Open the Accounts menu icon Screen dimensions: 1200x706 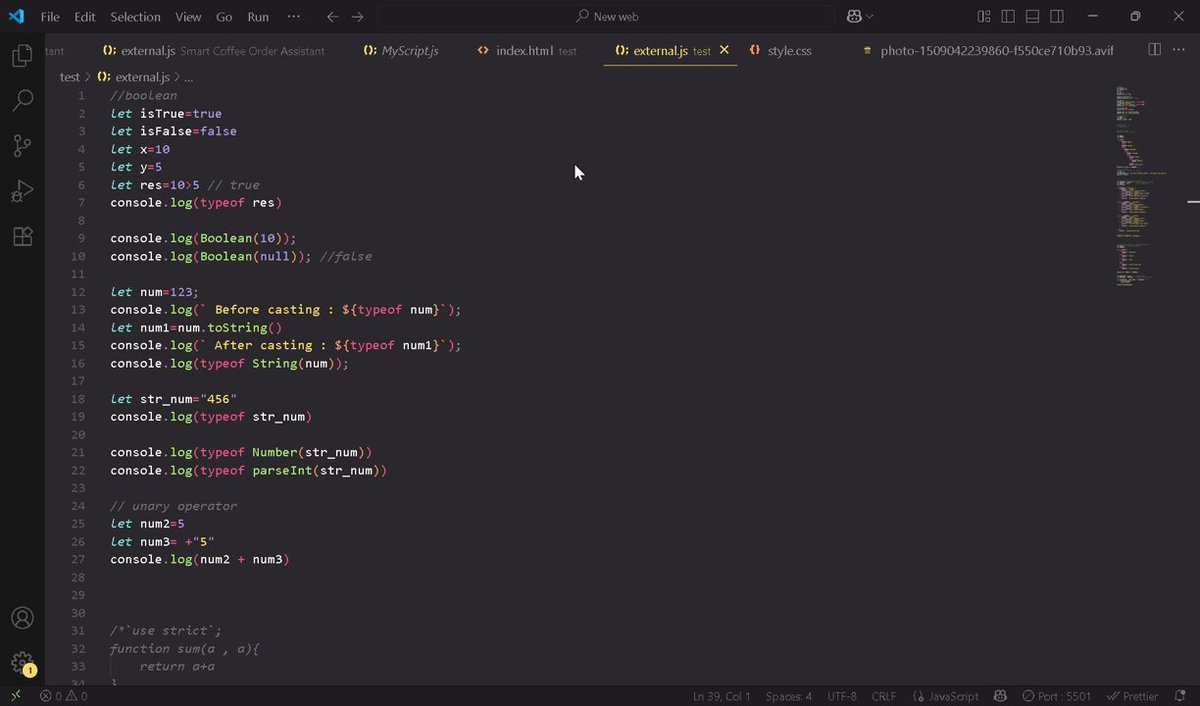(22, 618)
